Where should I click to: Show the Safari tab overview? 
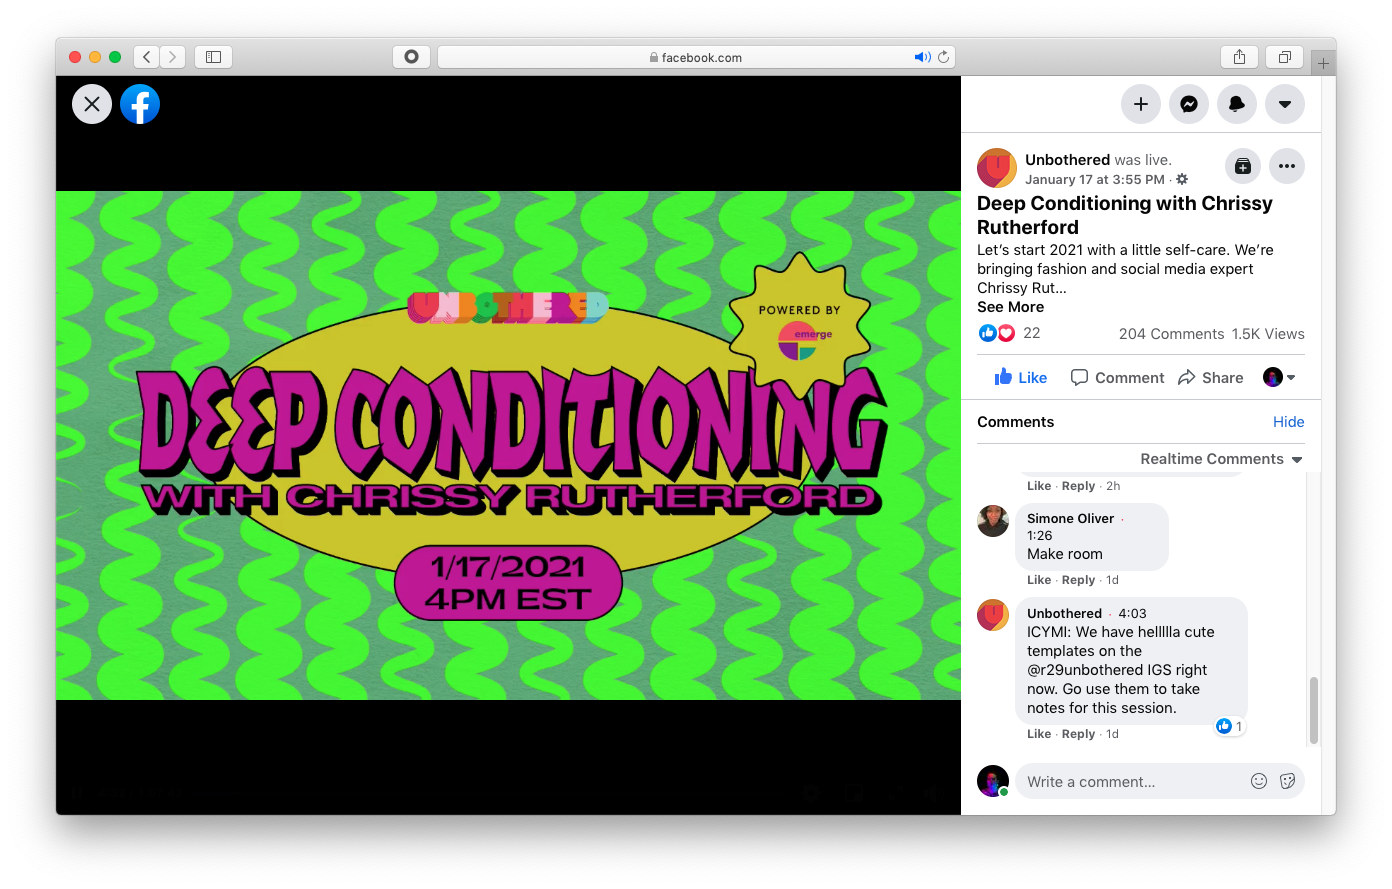pyautogui.click(x=1285, y=57)
